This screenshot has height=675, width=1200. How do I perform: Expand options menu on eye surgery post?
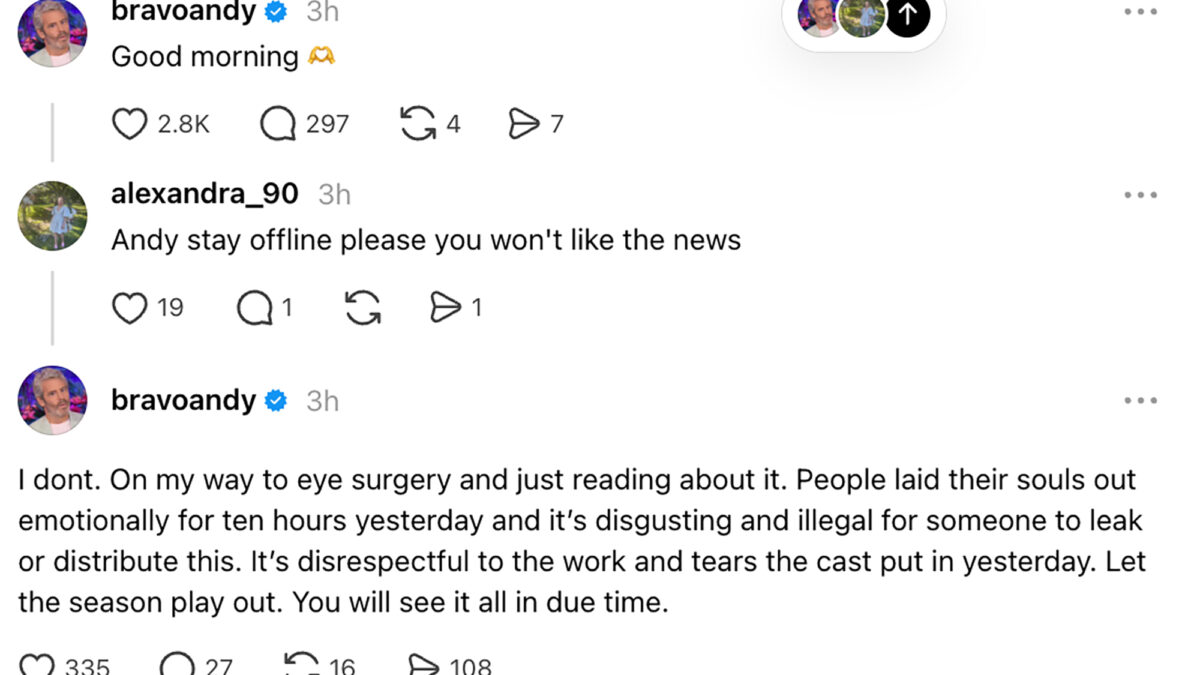click(x=1140, y=400)
